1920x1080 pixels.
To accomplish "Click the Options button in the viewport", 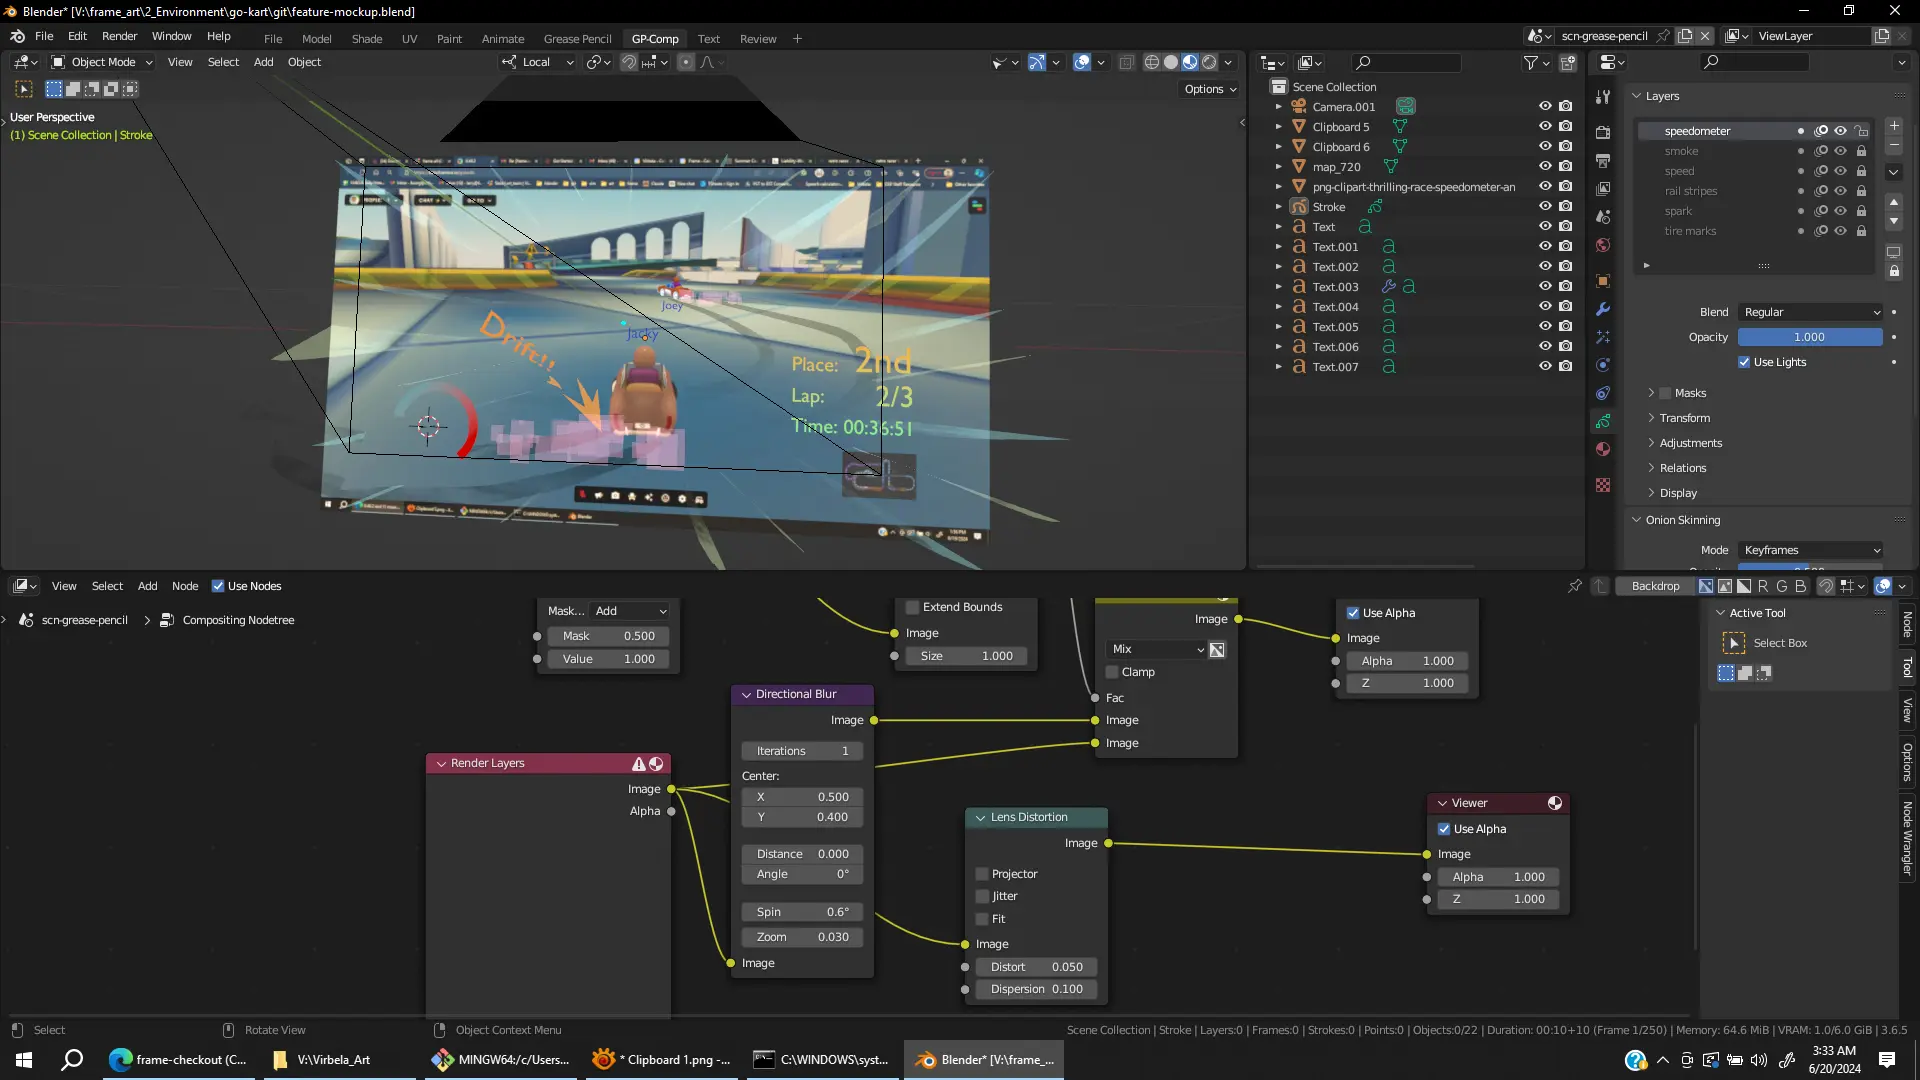I will coord(1210,89).
